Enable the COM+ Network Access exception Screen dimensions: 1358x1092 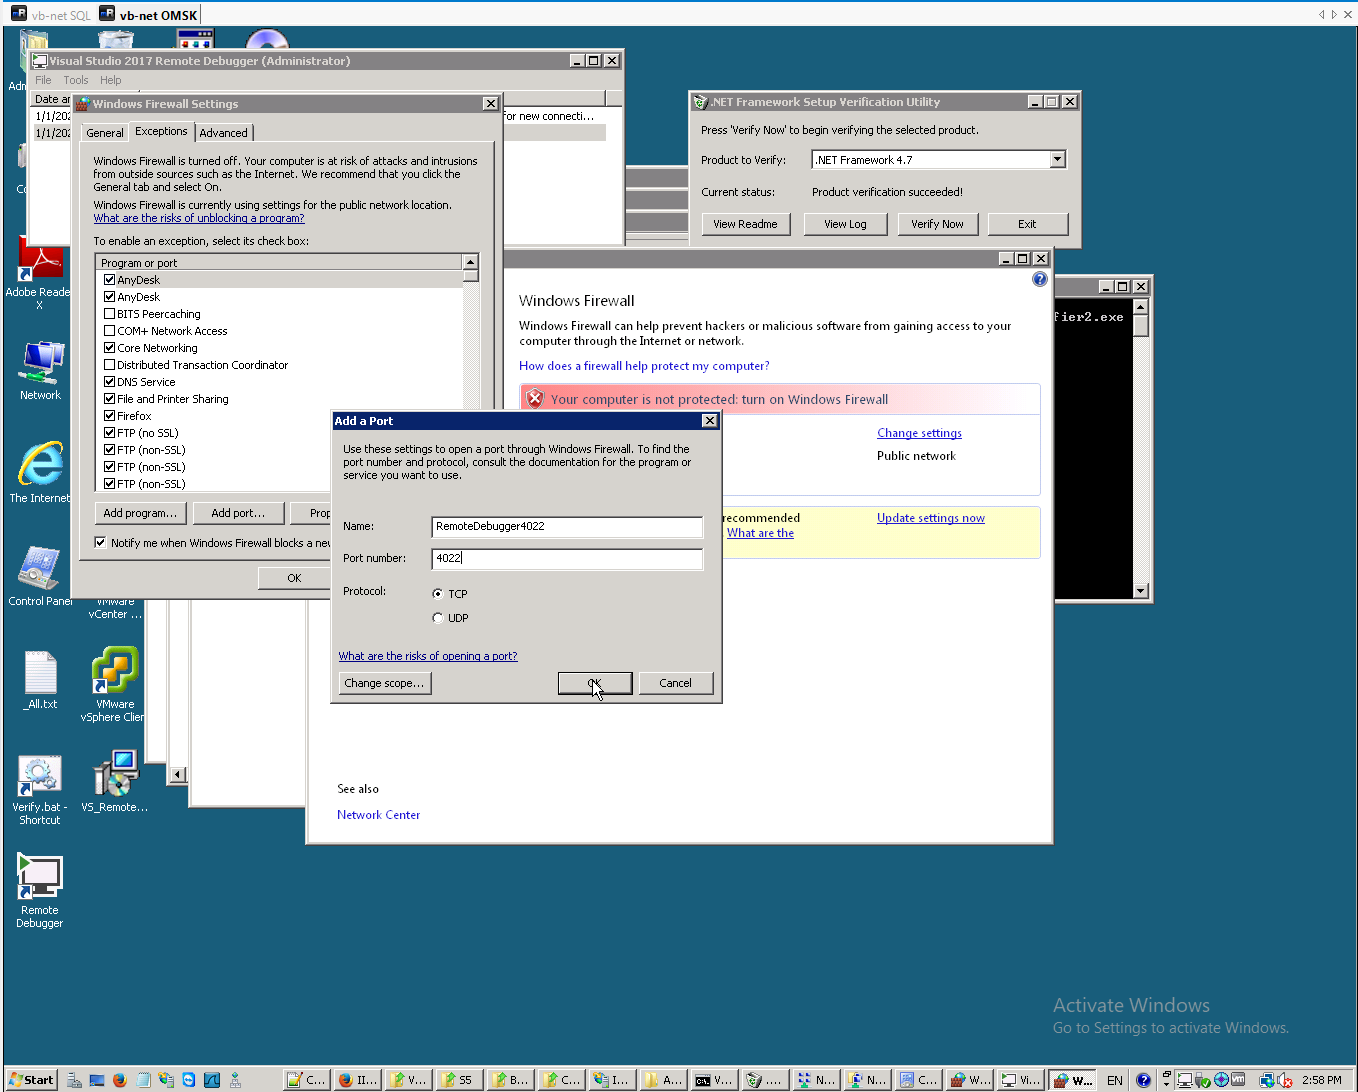point(110,331)
